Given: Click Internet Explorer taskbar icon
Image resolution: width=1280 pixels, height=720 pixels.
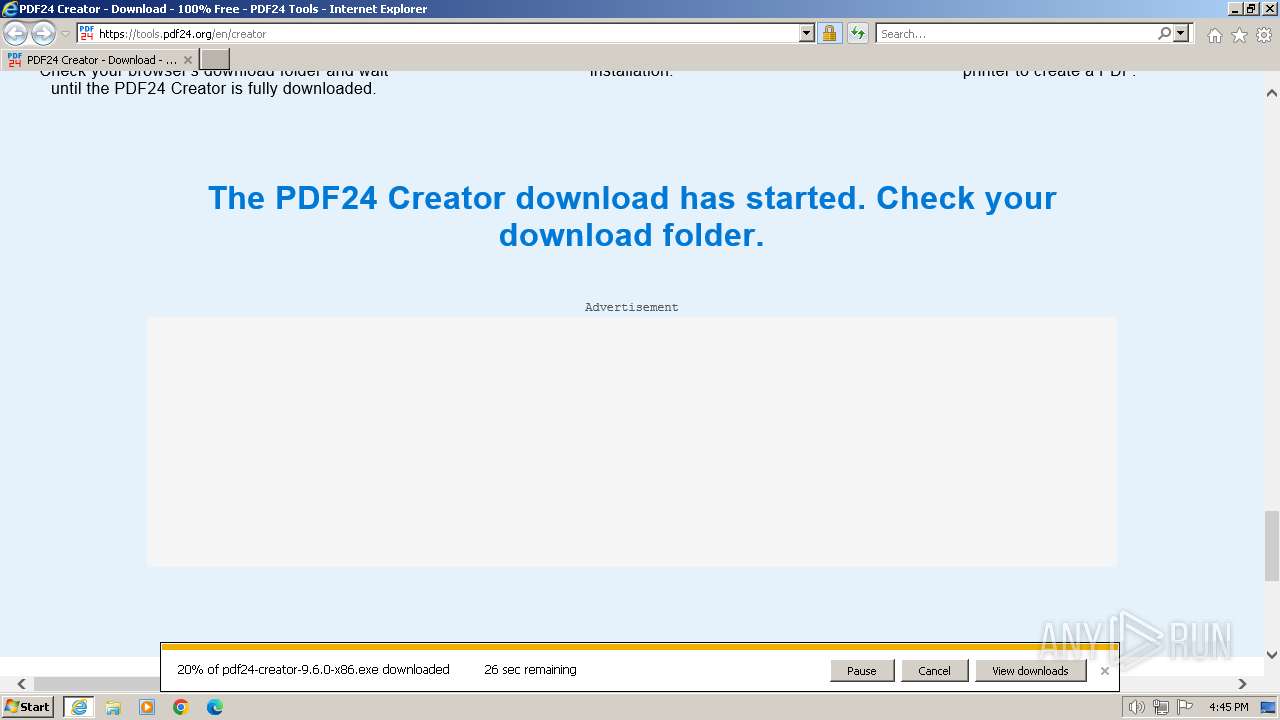Looking at the screenshot, I should pos(78,707).
